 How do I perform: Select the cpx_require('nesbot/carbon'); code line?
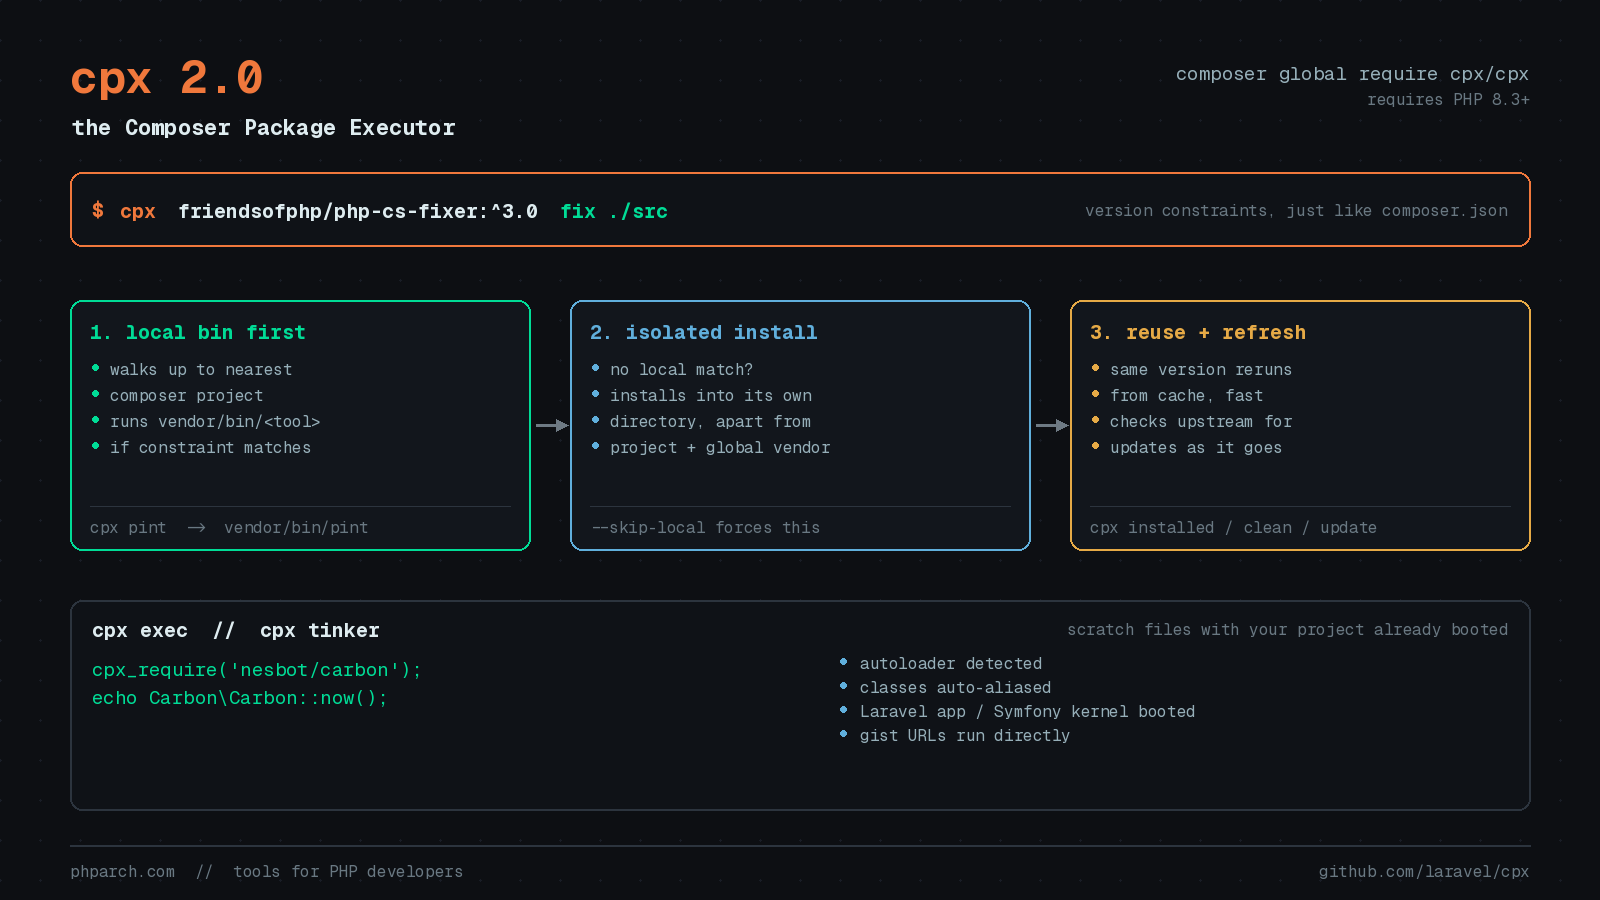click(257, 670)
